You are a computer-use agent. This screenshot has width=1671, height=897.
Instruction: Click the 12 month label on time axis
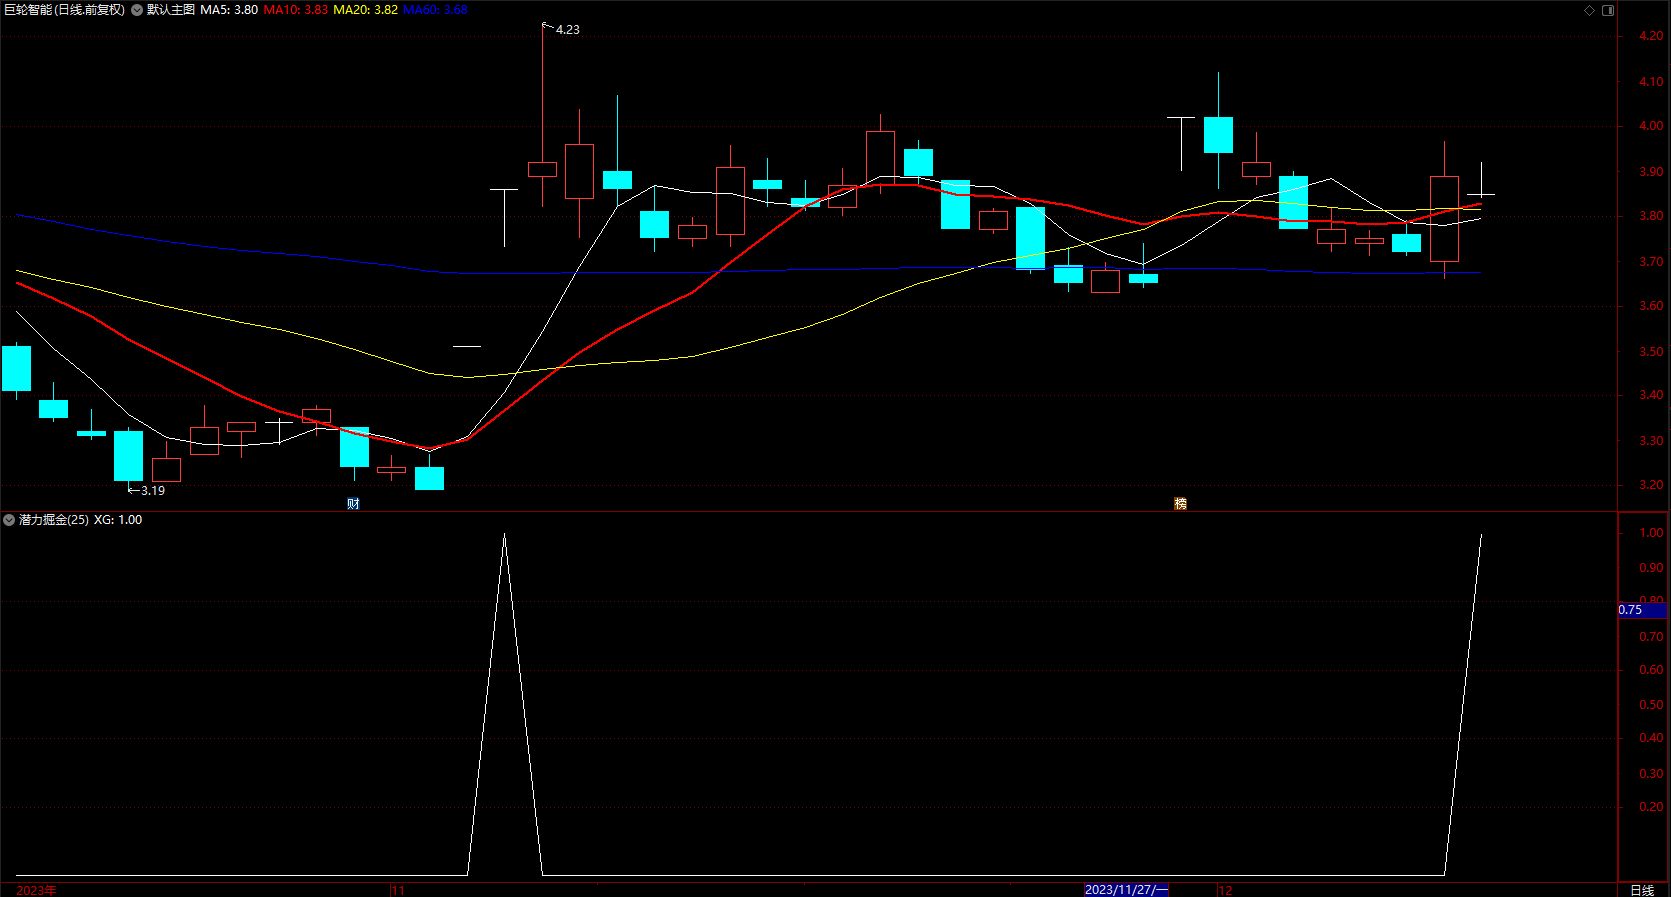pyautogui.click(x=1226, y=890)
